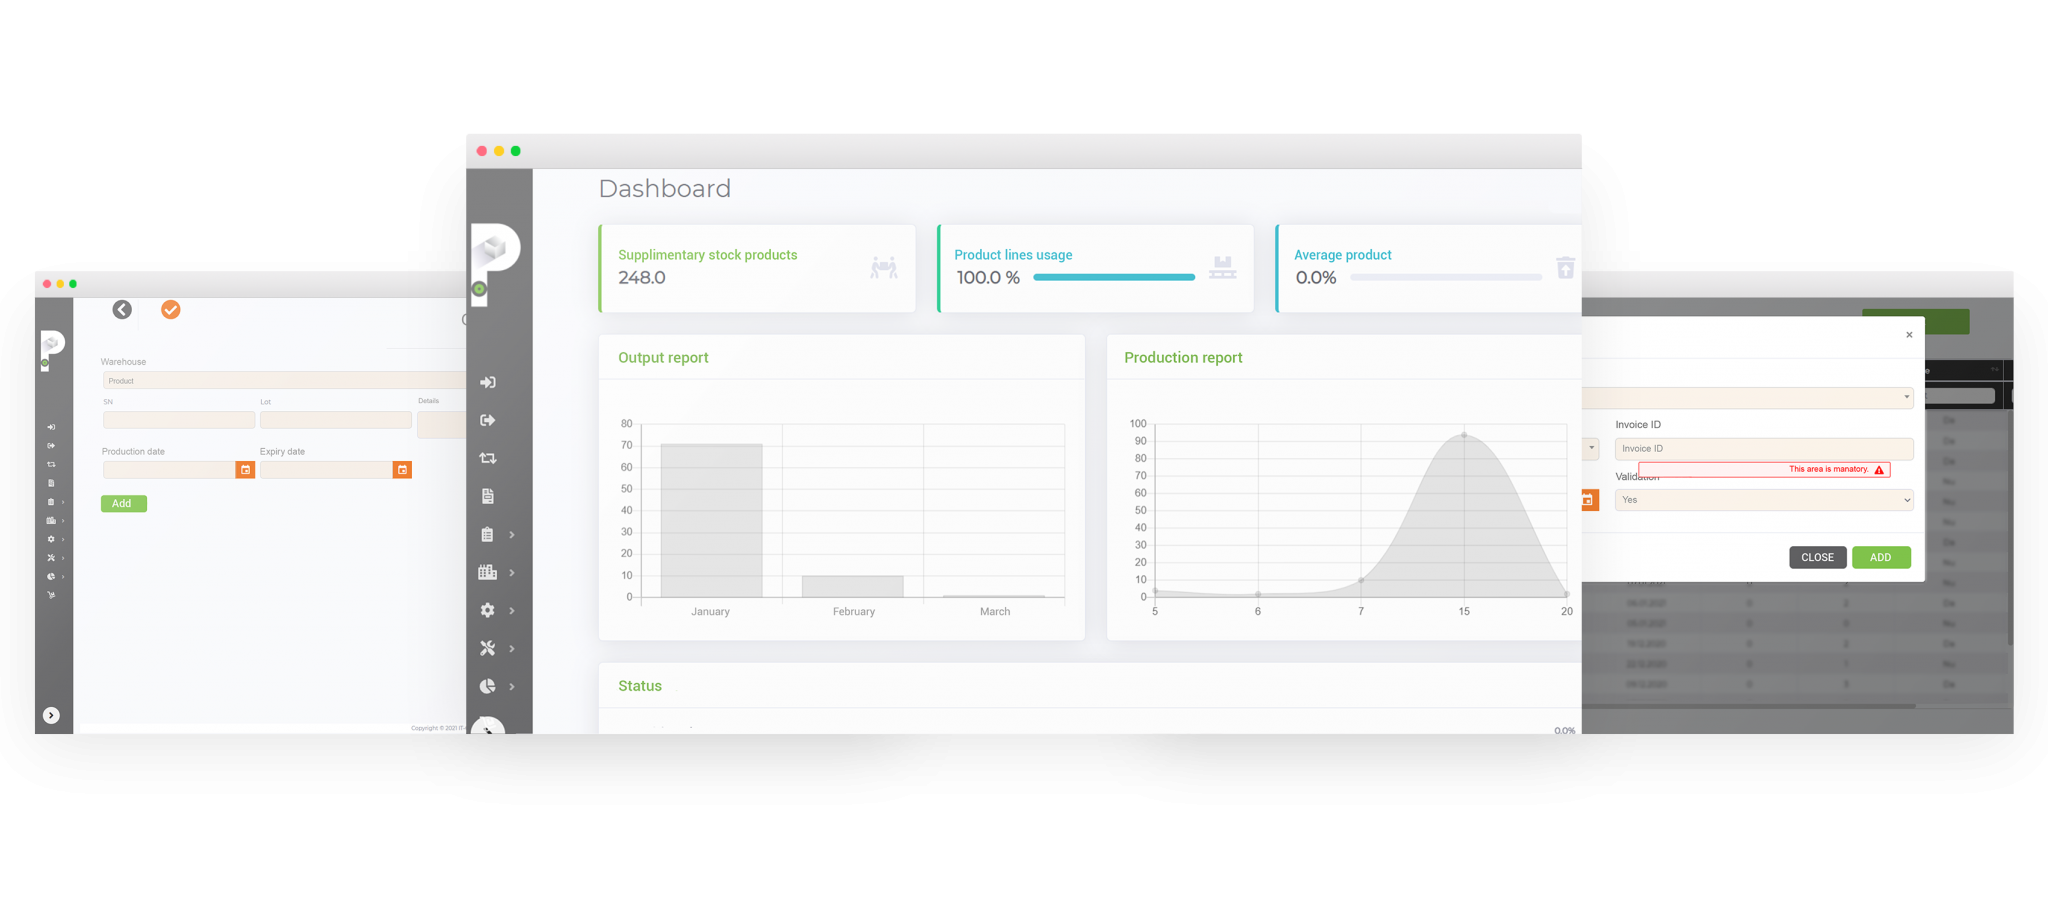Click the 100.0 % usage value
2048x904 pixels.
coord(988,277)
